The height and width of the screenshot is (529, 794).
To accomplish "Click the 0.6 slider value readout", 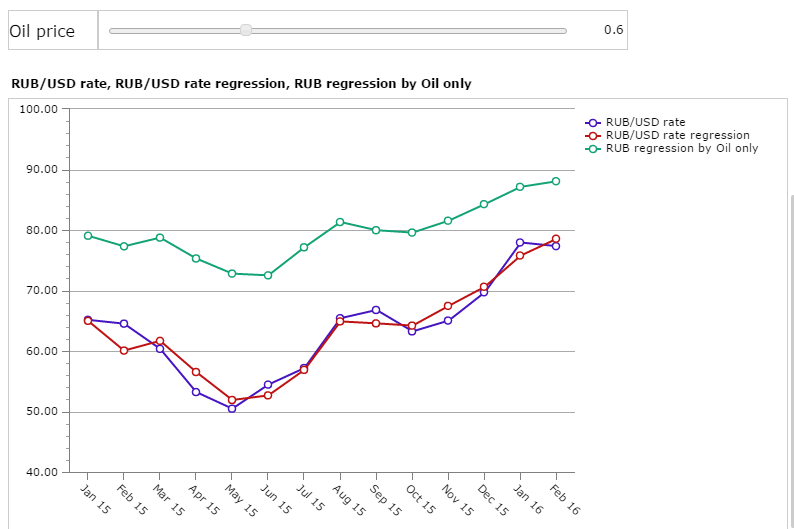I will click(x=613, y=30).
